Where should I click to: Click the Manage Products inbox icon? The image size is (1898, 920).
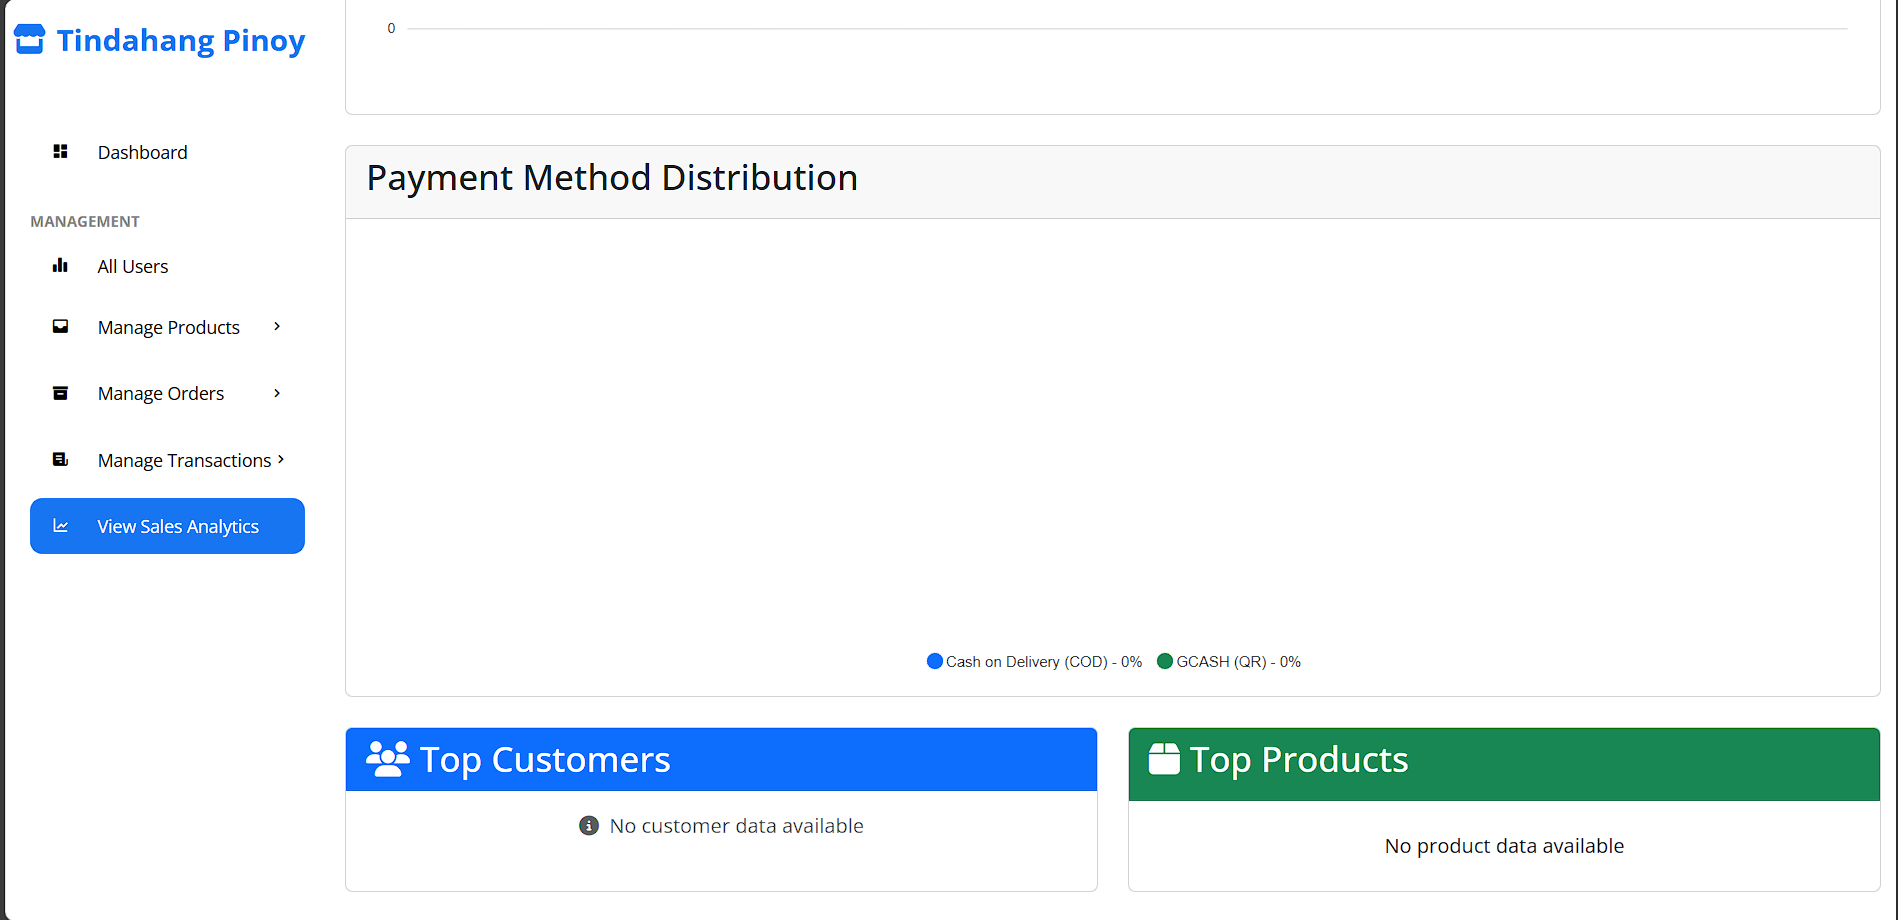60,327
